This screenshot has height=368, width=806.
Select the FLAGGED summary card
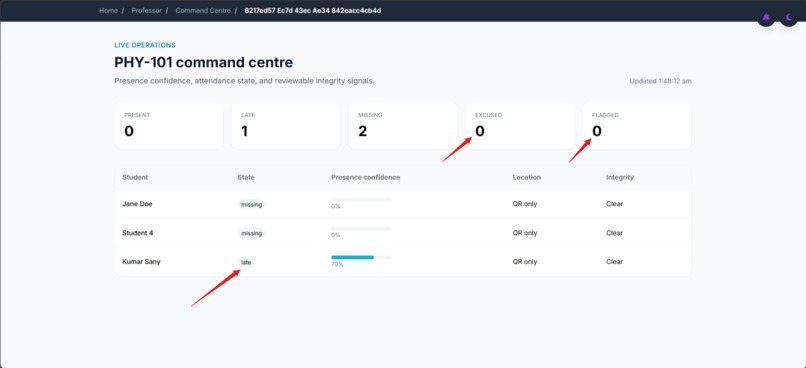[x=637, y=125]
